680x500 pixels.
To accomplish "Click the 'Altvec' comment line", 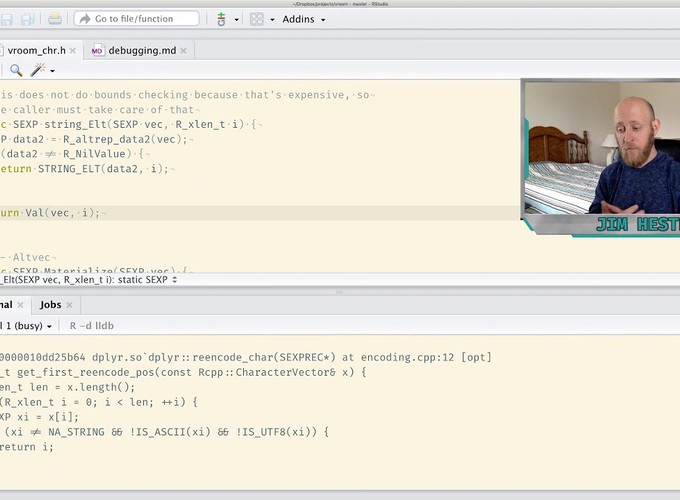I will 28,257.
